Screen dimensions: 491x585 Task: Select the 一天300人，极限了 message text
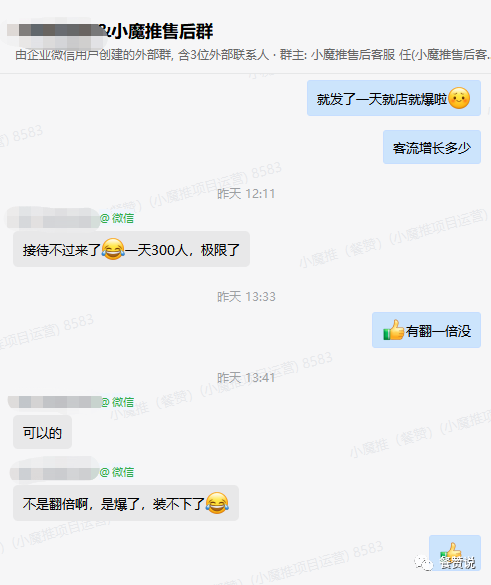pyautogui.click(x=183, y=250)
